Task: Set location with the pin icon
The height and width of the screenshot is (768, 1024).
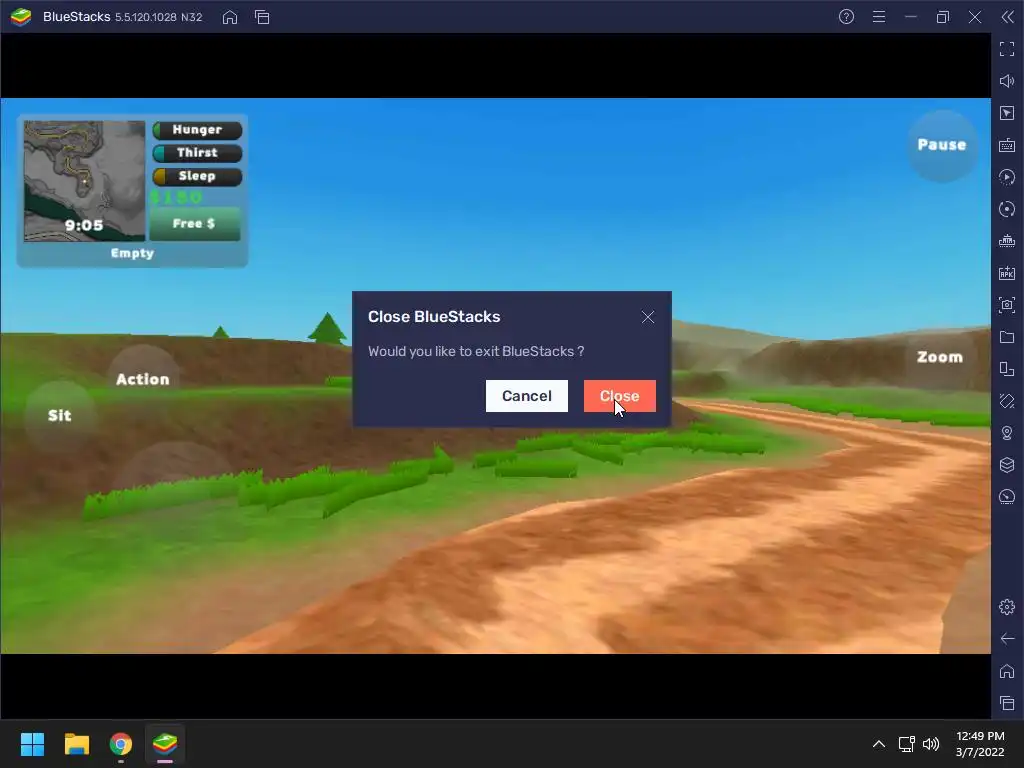Action: tap(1007, 433)
